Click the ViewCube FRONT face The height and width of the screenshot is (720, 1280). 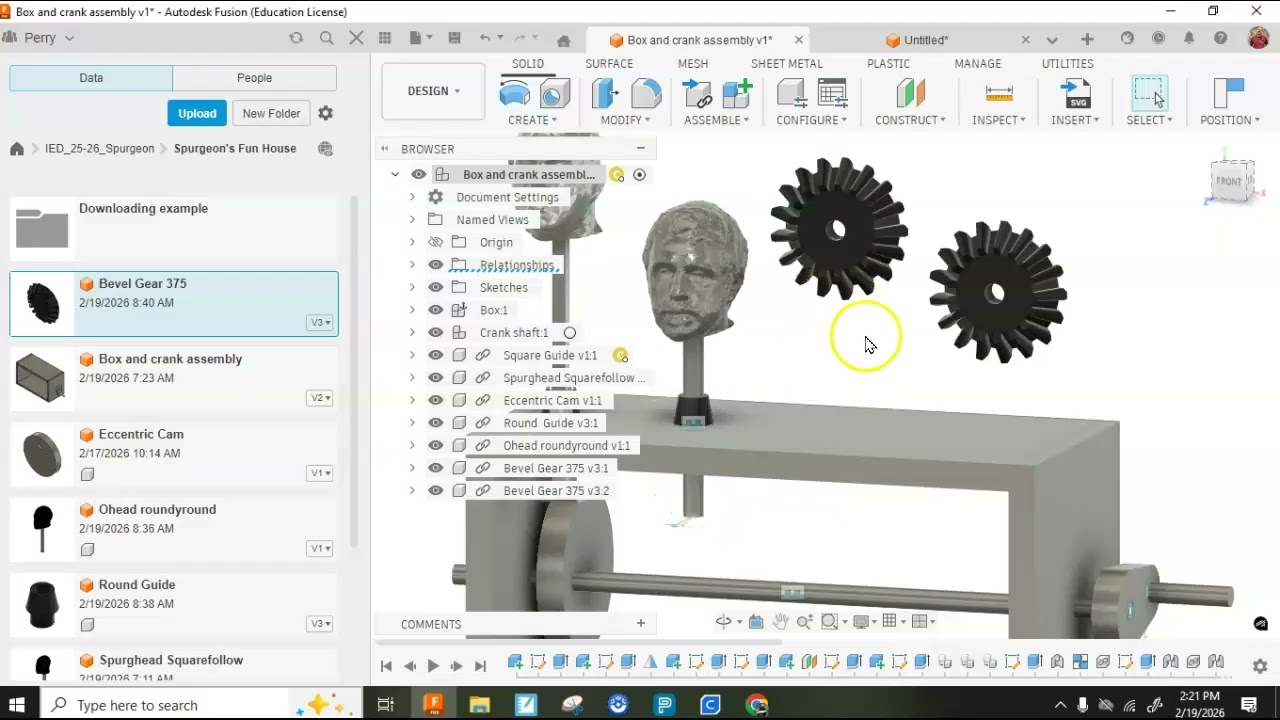1229,181
